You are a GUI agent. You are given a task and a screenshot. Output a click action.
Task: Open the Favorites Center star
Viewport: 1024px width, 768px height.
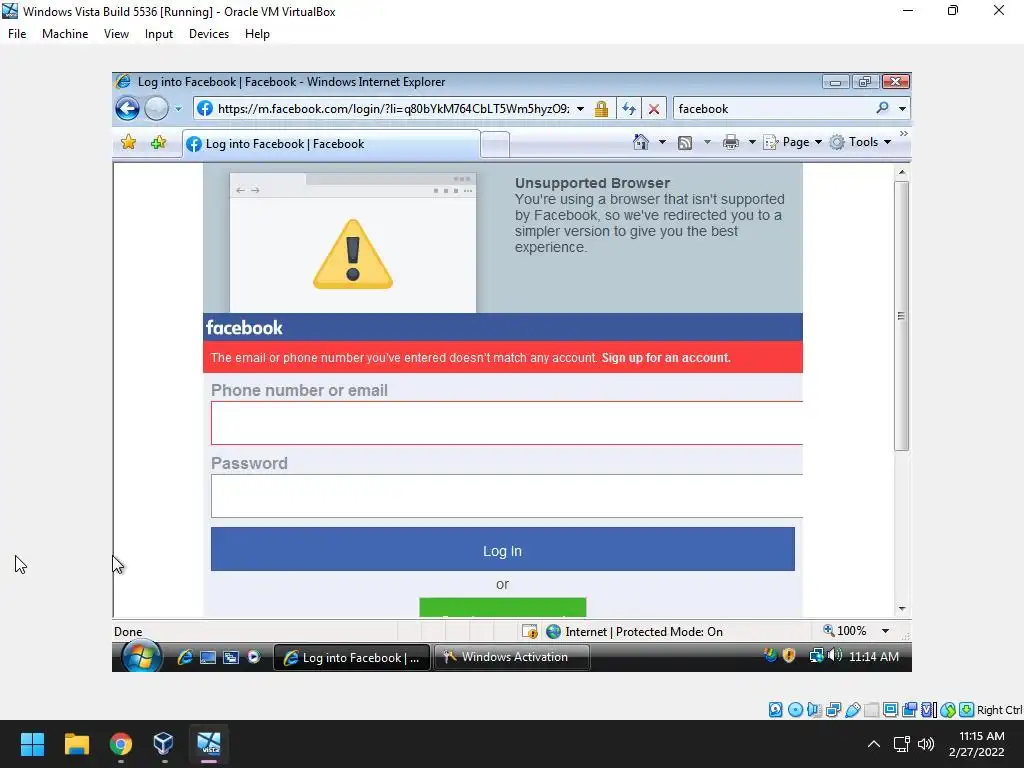click(x=129, y=142)
